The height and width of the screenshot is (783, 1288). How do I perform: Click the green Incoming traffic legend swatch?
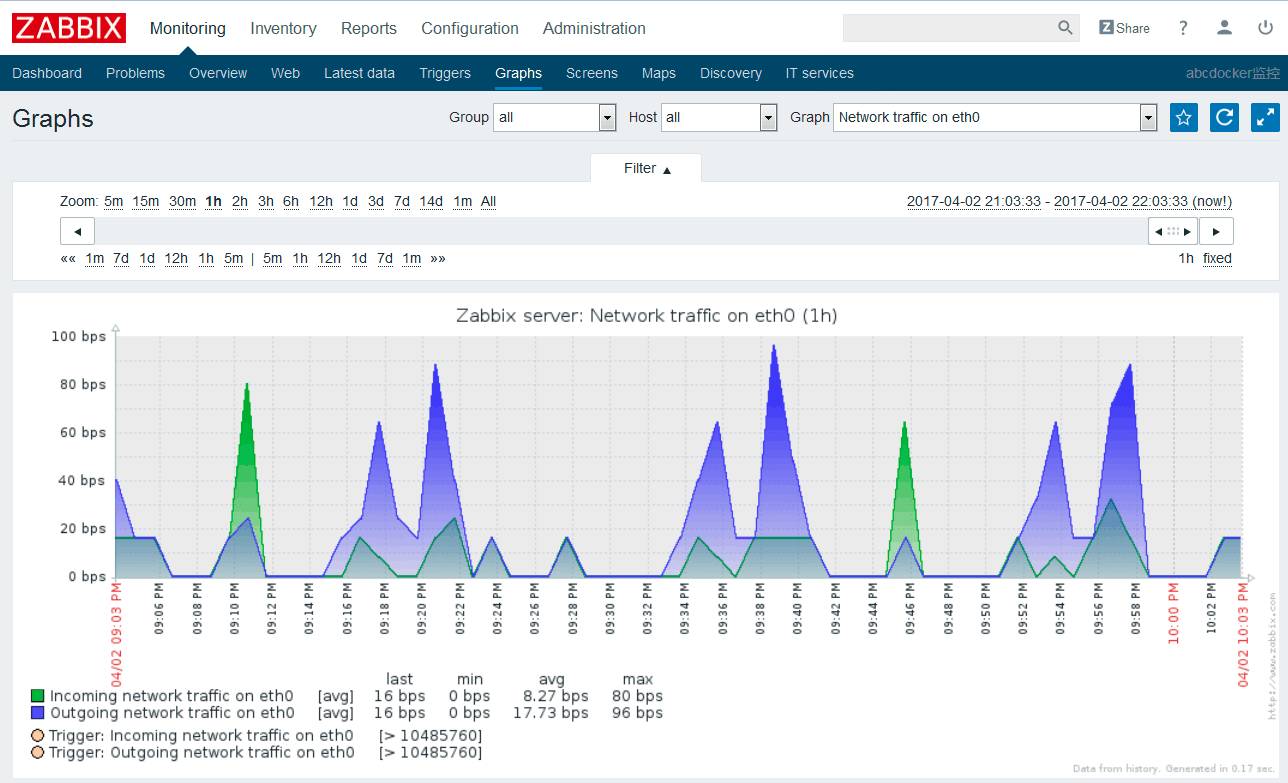(38, 696)
